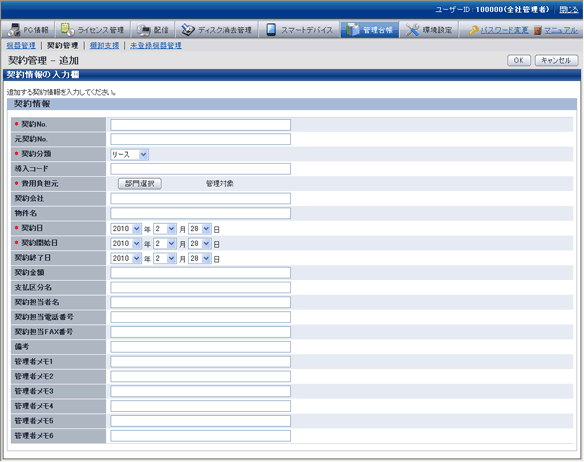584x462 pixels.
Task: Open the スマートデバイス tab icon
Action: click(x=271, y=30)
